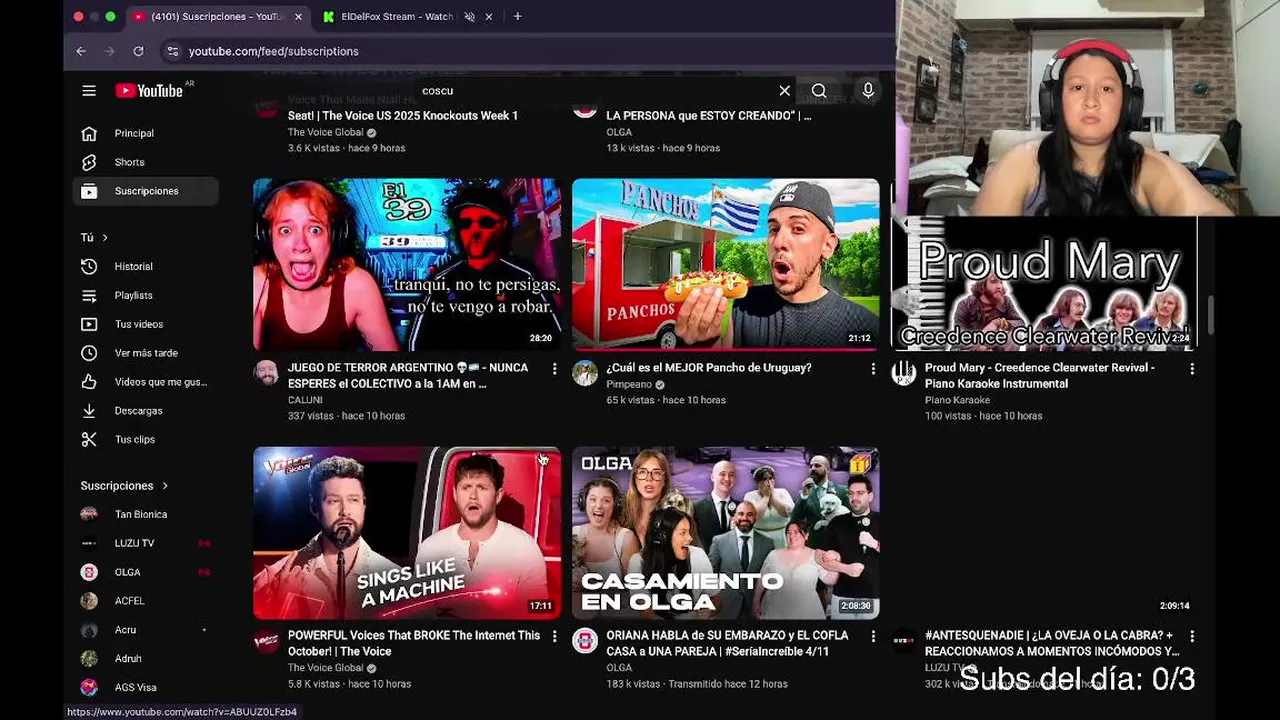Image resolution: width=1280 pixels, height=720 pixels.
Task: Unmute the EIDelFox Stream tab audio icon
Action: click(x=469, y=17)
